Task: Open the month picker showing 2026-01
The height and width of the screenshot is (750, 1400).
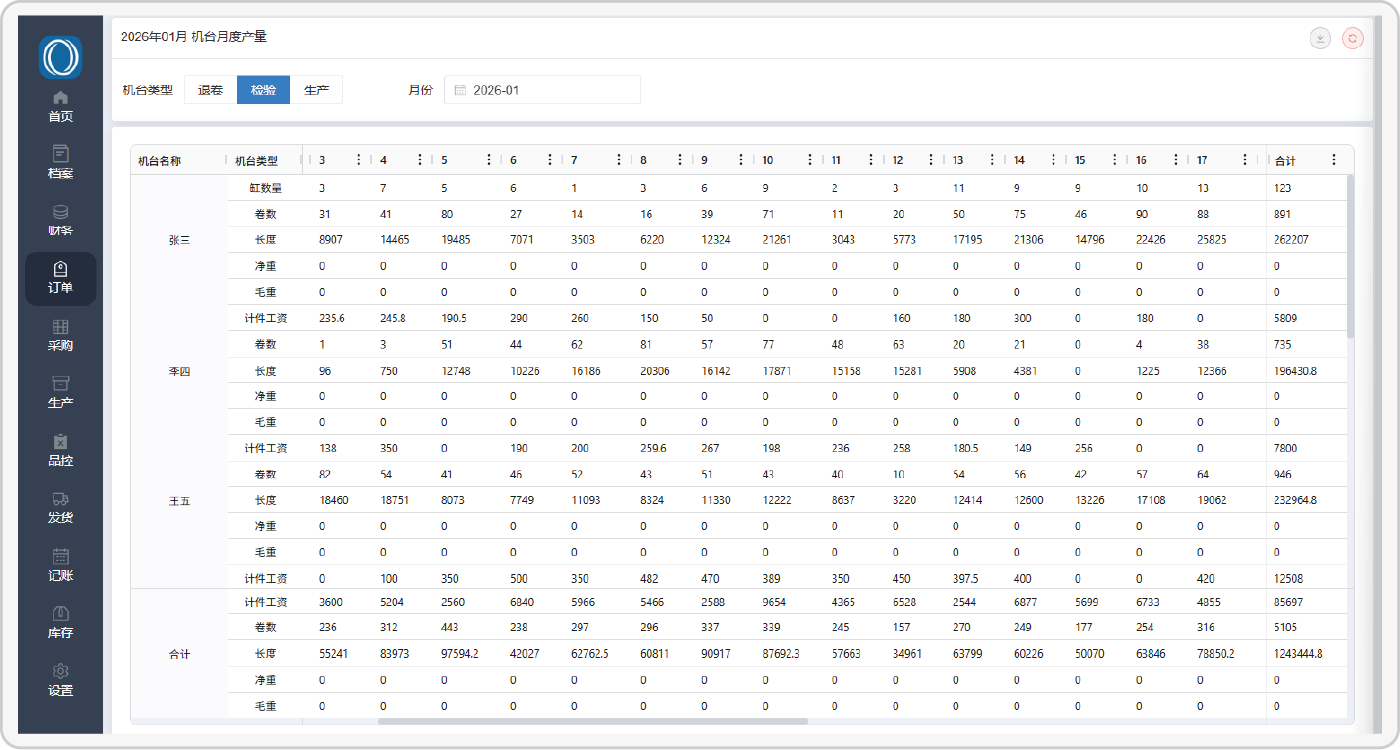Action: [542, 90]
